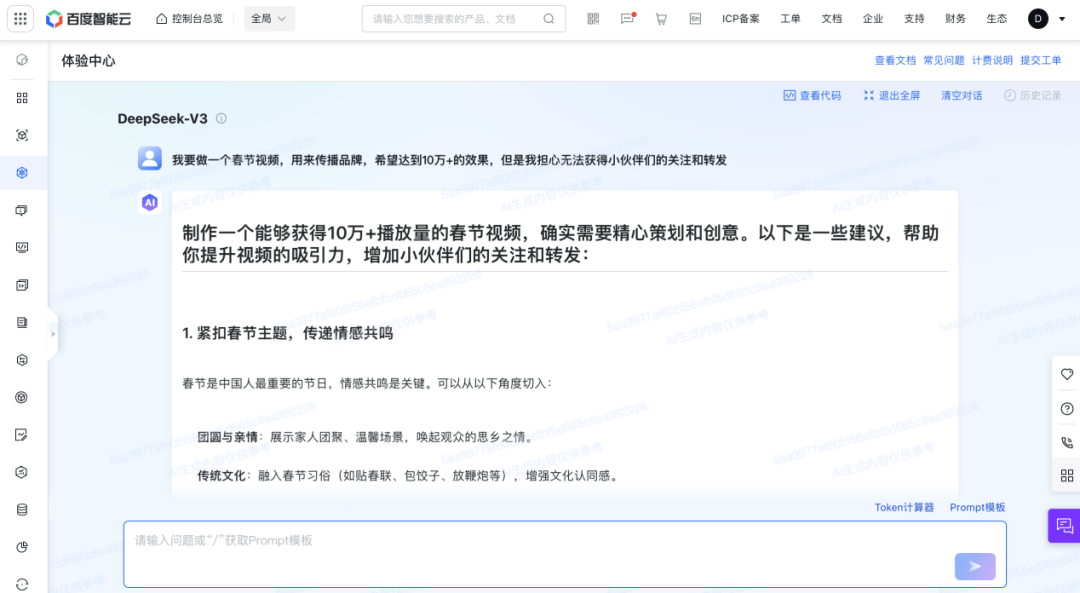The height and width of the screenshot is (593, 1080).
Task: Open 计费说明 link
Action: [x=992, y=61]
